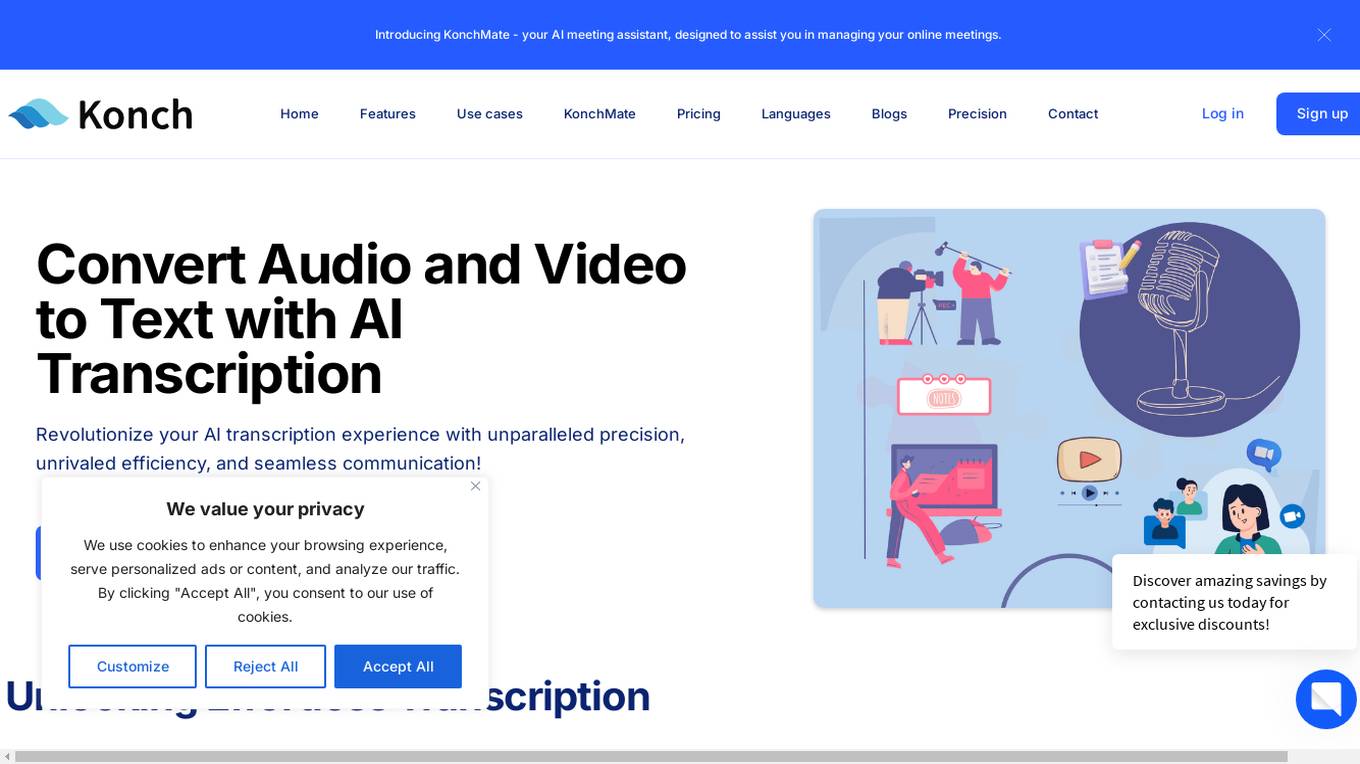The width and height of the screenshot is (1360, 764).
Task: Select KonchMate in the navigation bar
Action: tap(600, 114)
